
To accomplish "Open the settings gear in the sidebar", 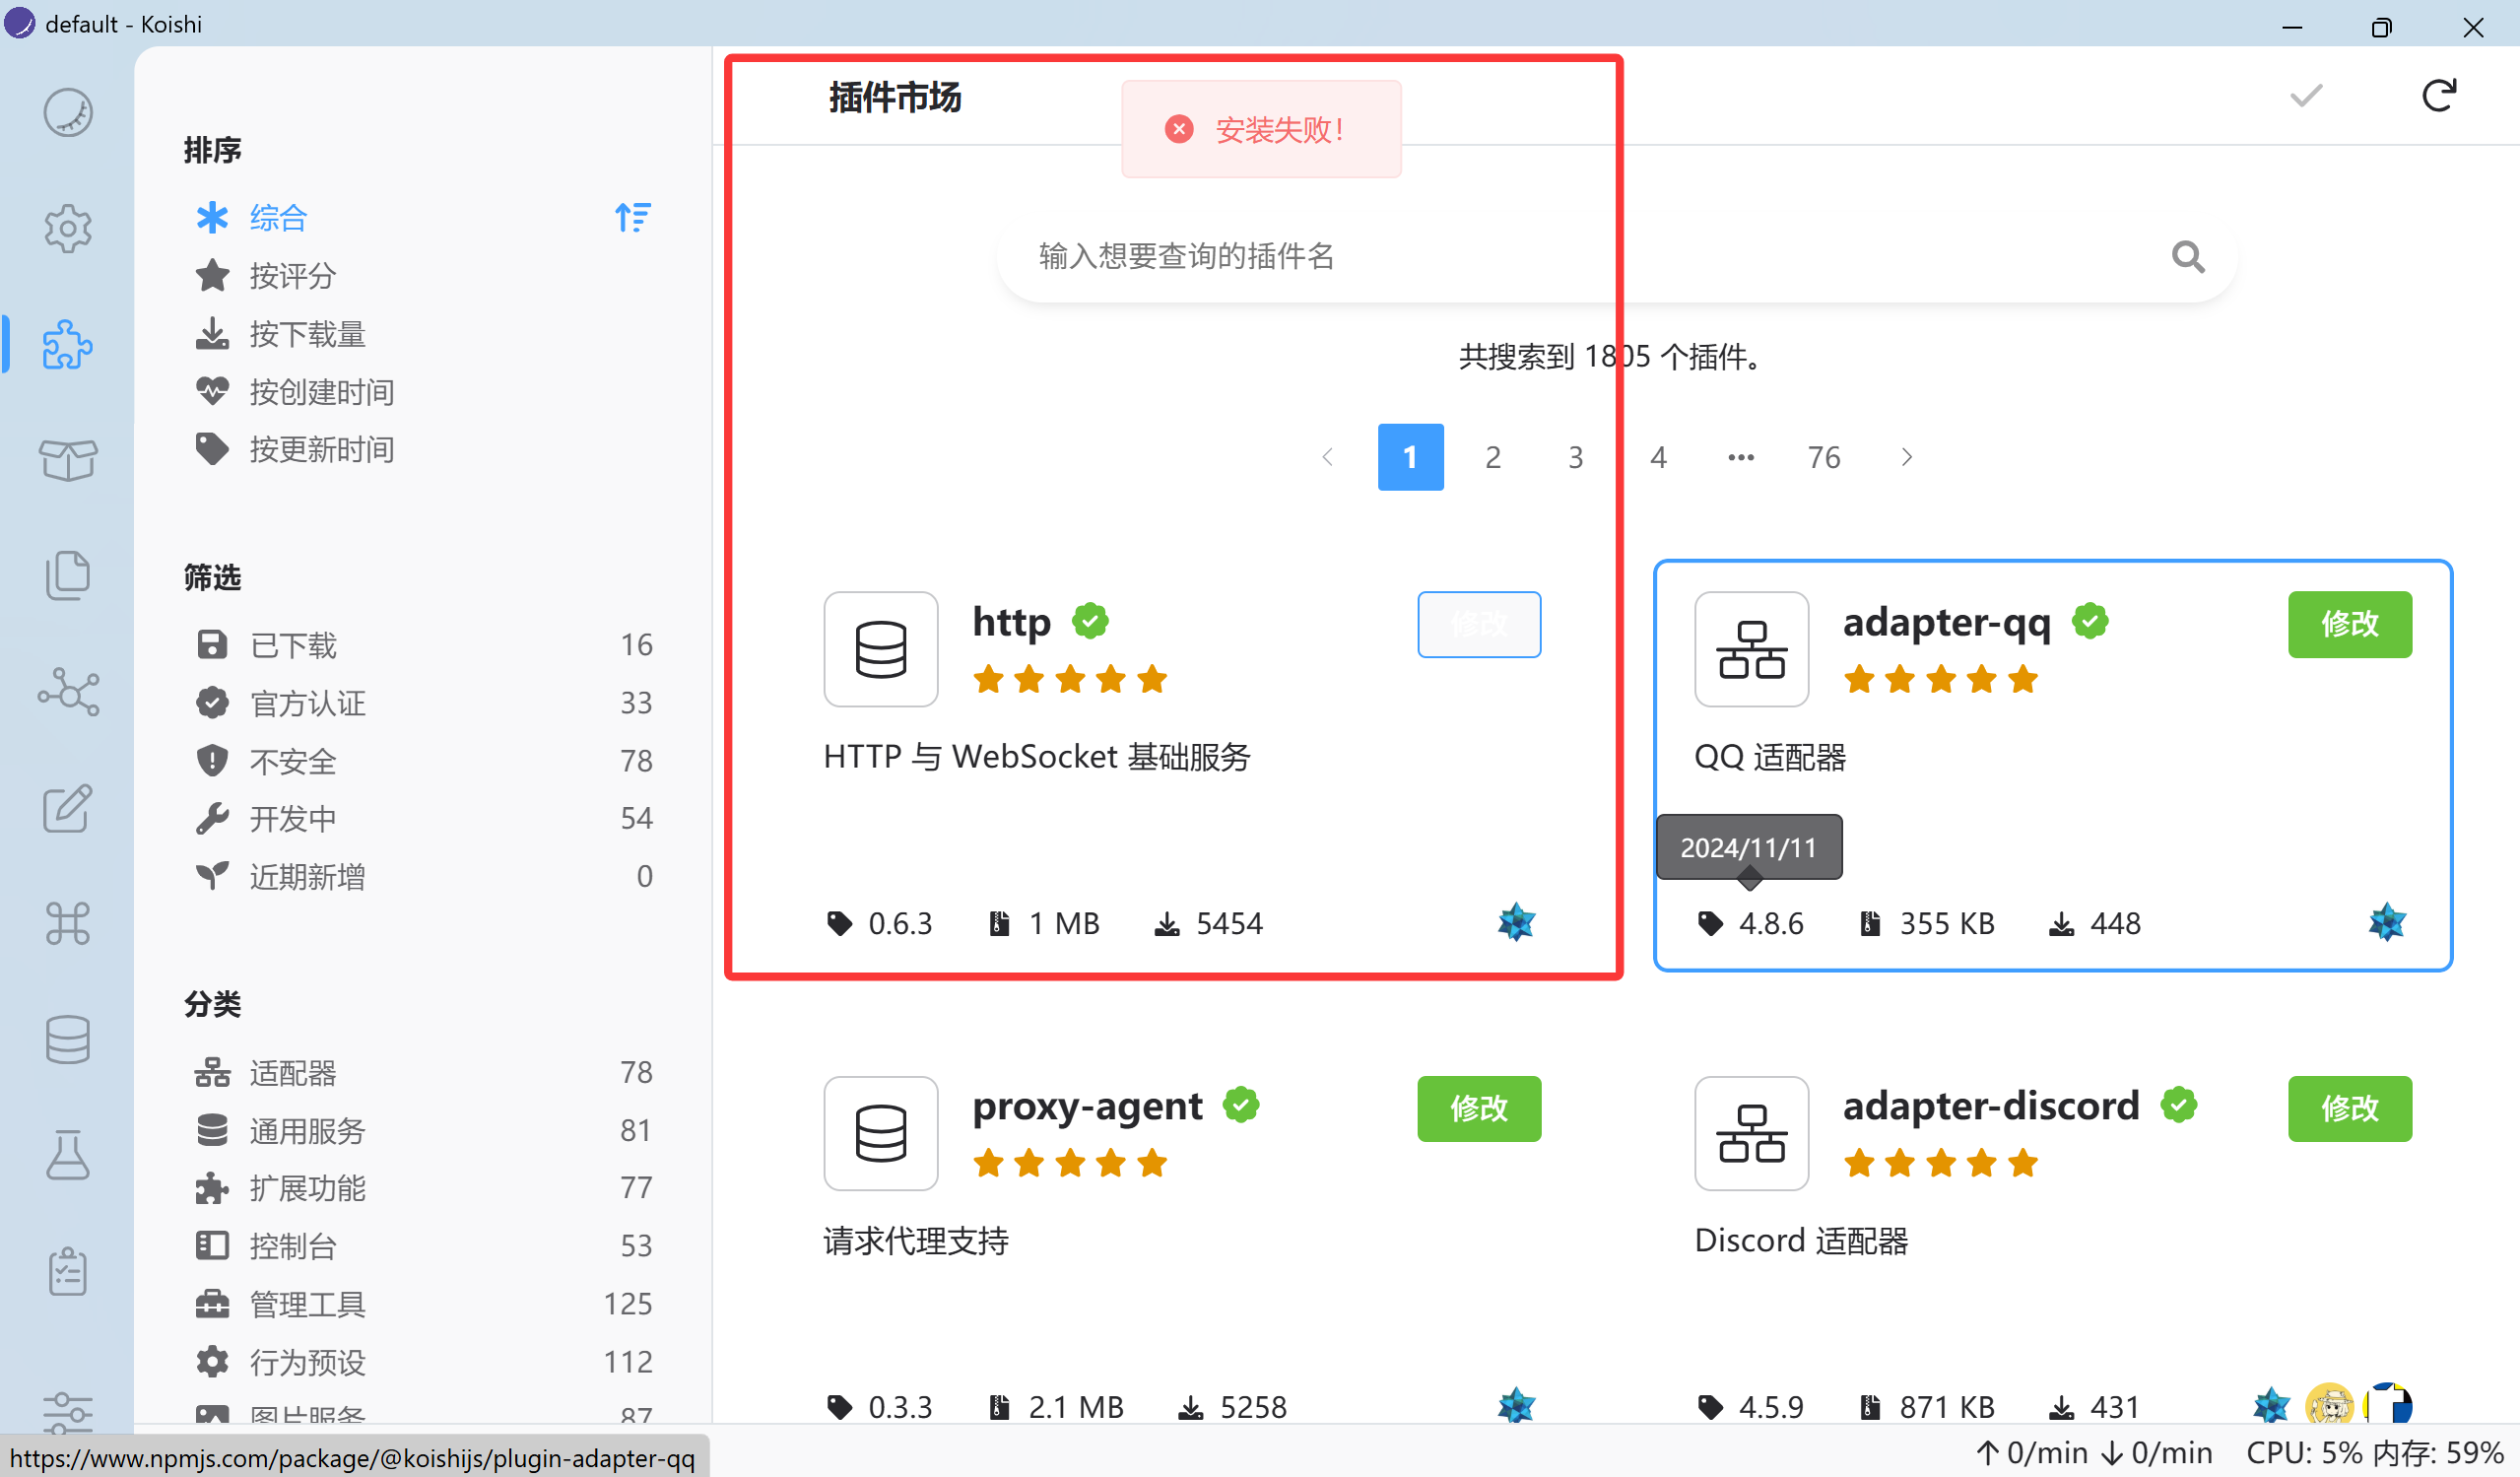I will [68, 229].
